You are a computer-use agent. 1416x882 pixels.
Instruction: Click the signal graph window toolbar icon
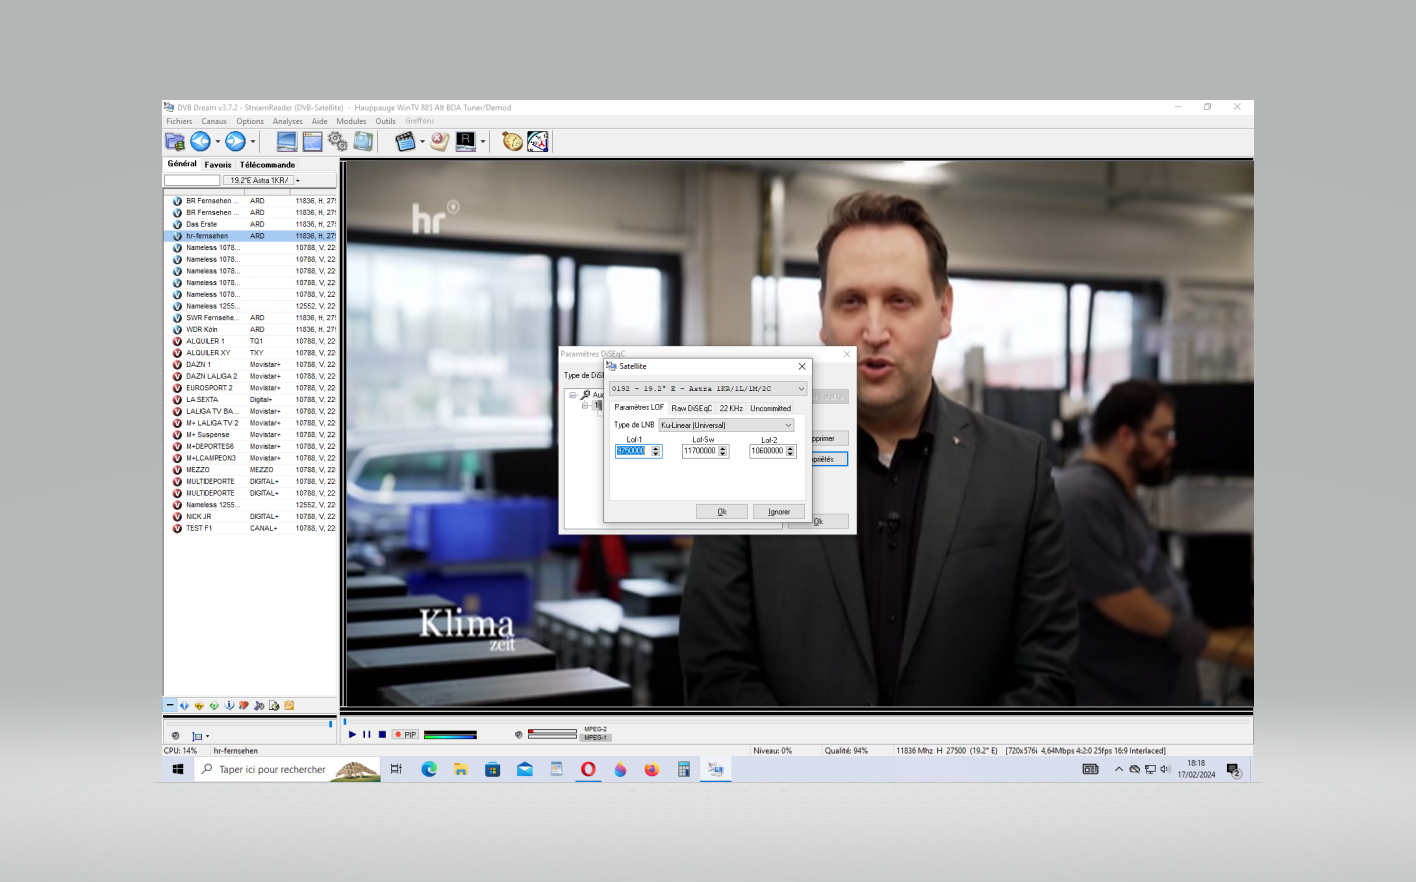click(x=313, y=142)
